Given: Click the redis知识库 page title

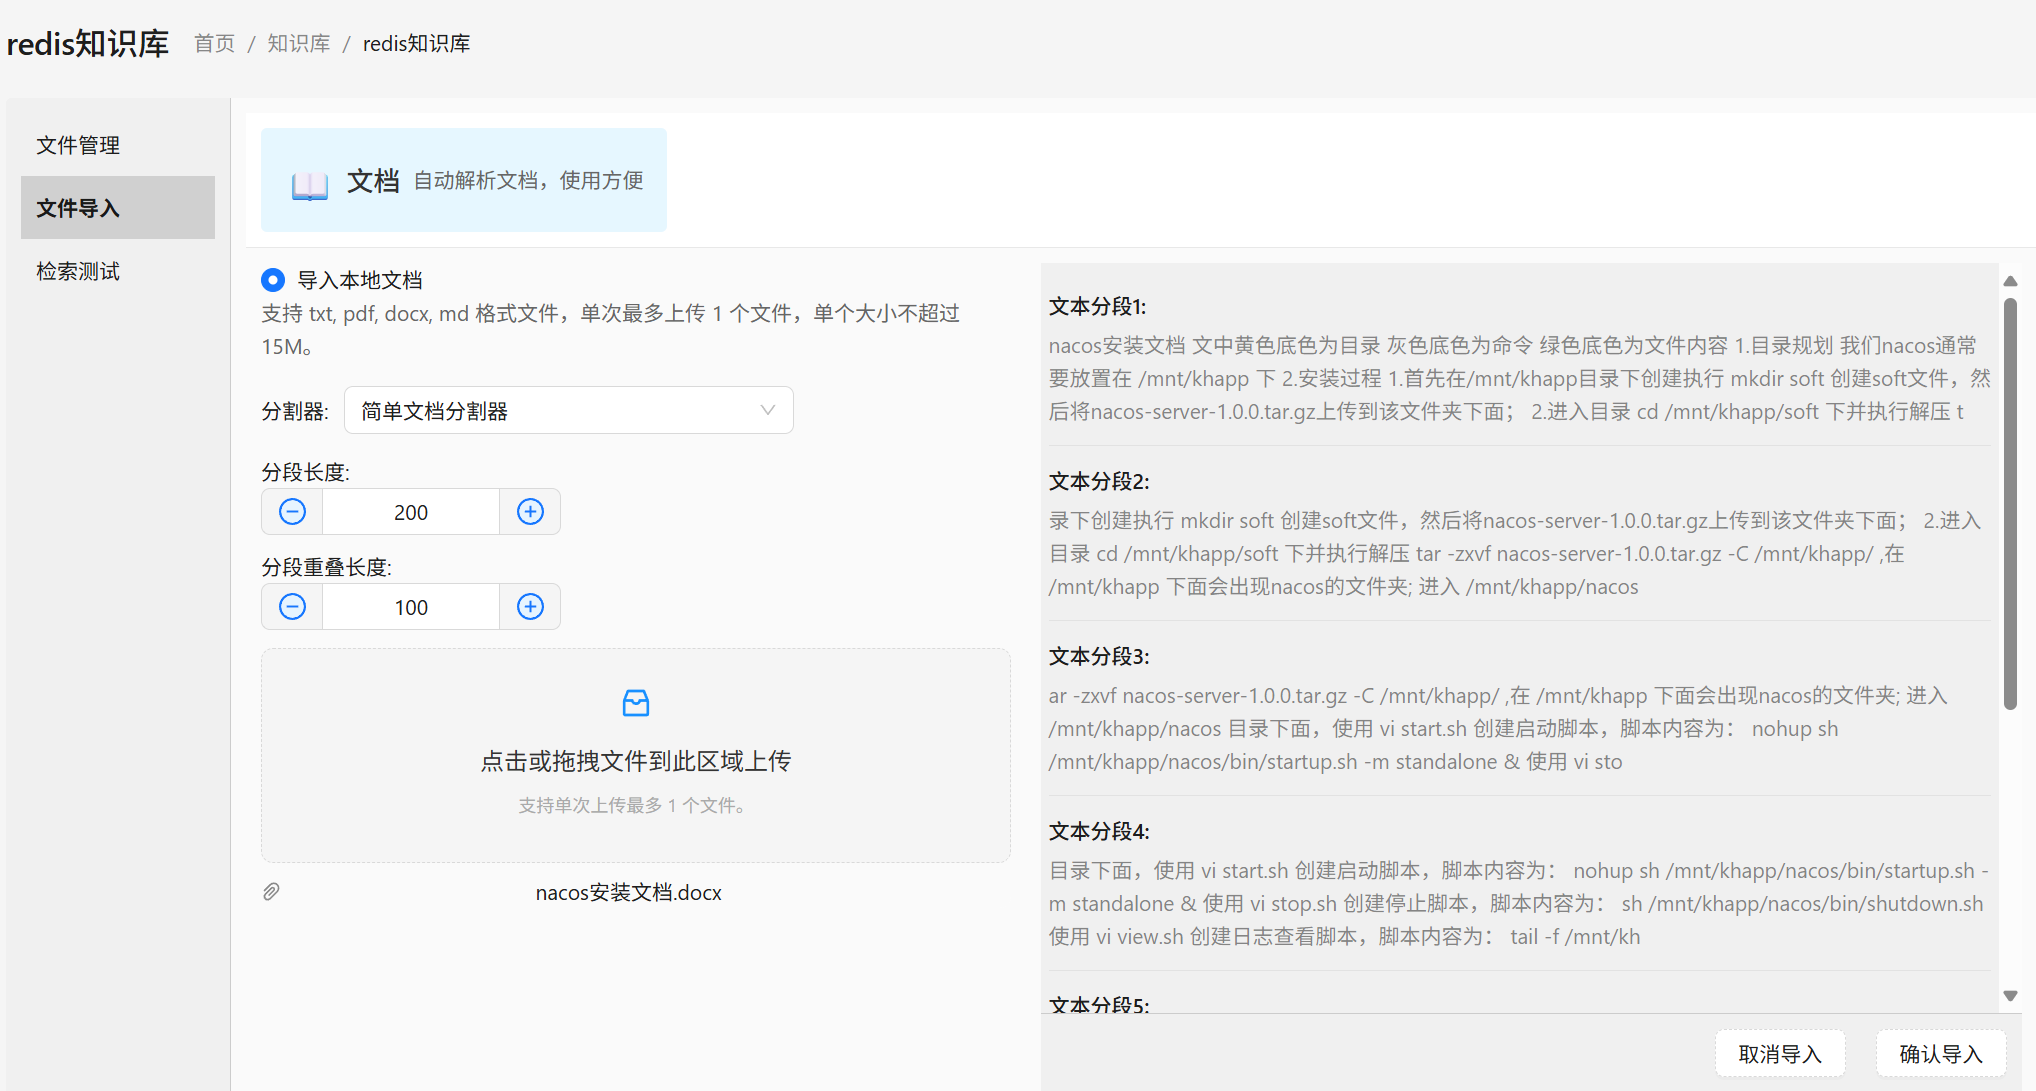Looking at the screenshot, I should 88,44.
